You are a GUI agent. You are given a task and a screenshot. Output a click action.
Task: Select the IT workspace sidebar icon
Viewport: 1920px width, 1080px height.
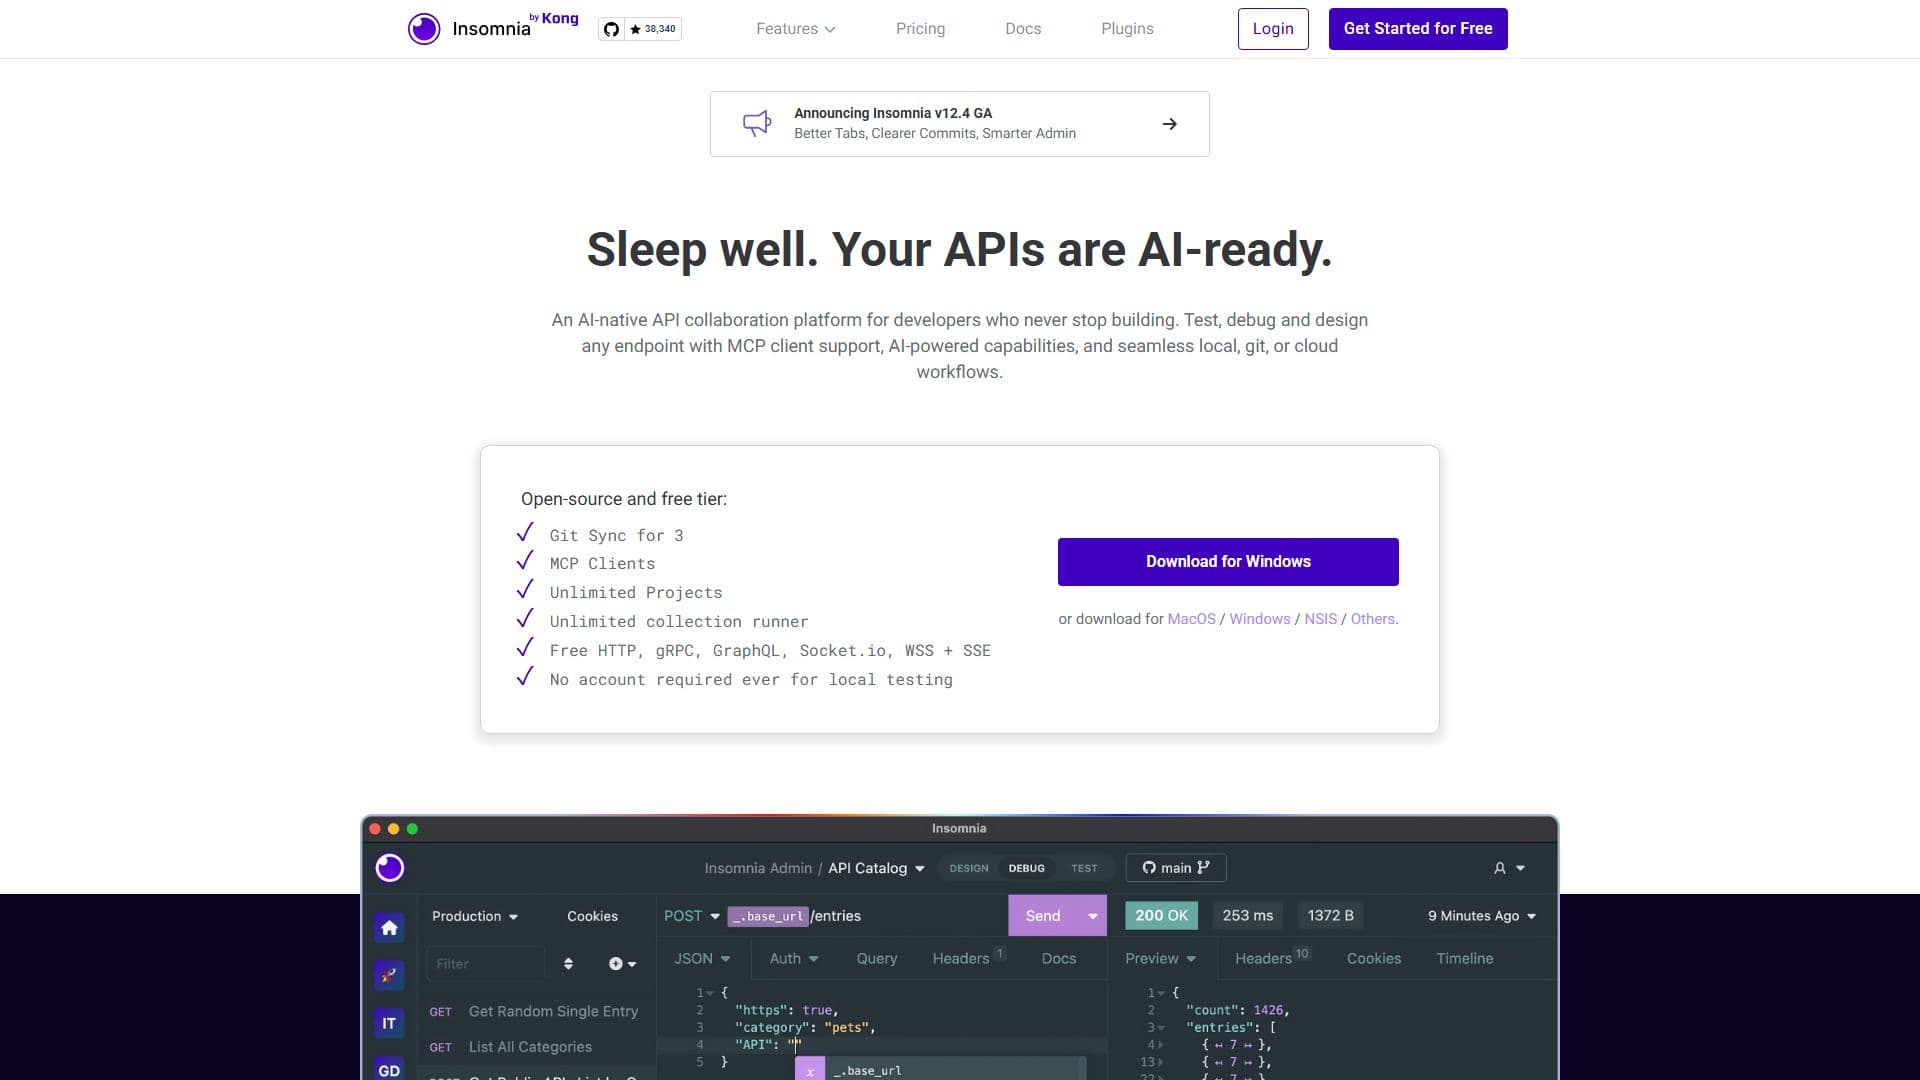pyautogui.click(x=389, y=1023)
